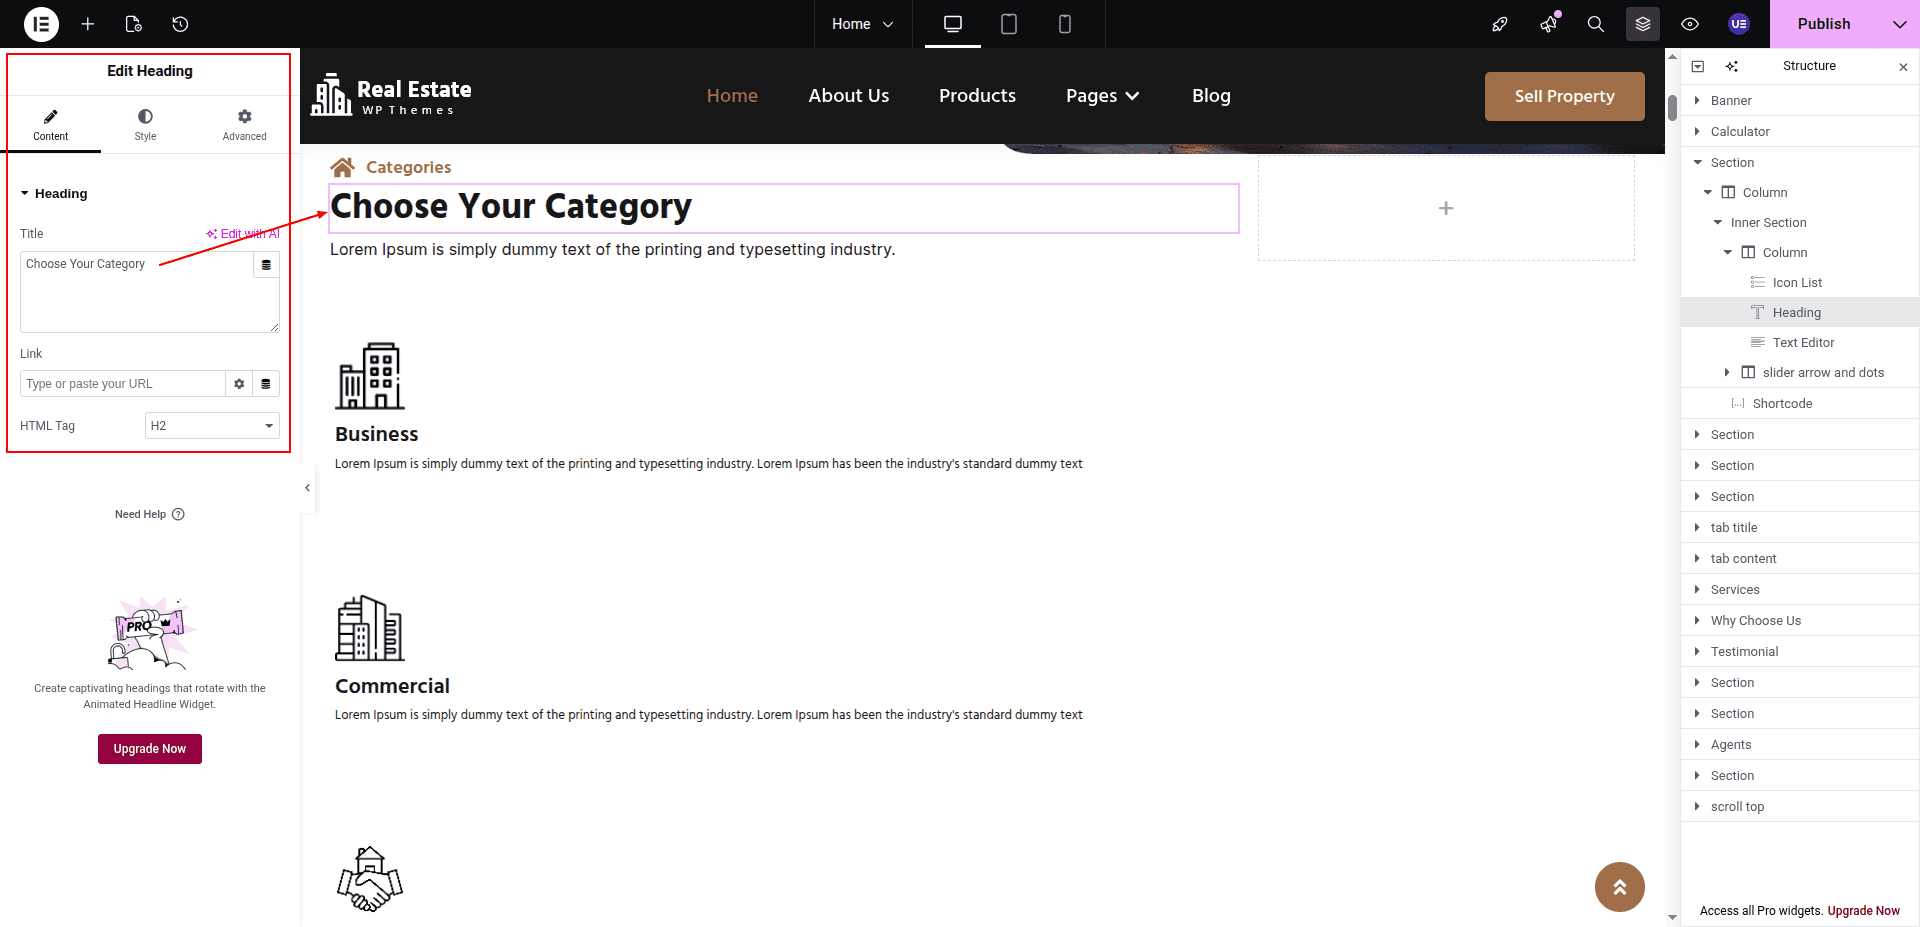Switch to mobile responsive view
The width and height of the screenshot is (1920, 927).
(x=1065, y=24)
